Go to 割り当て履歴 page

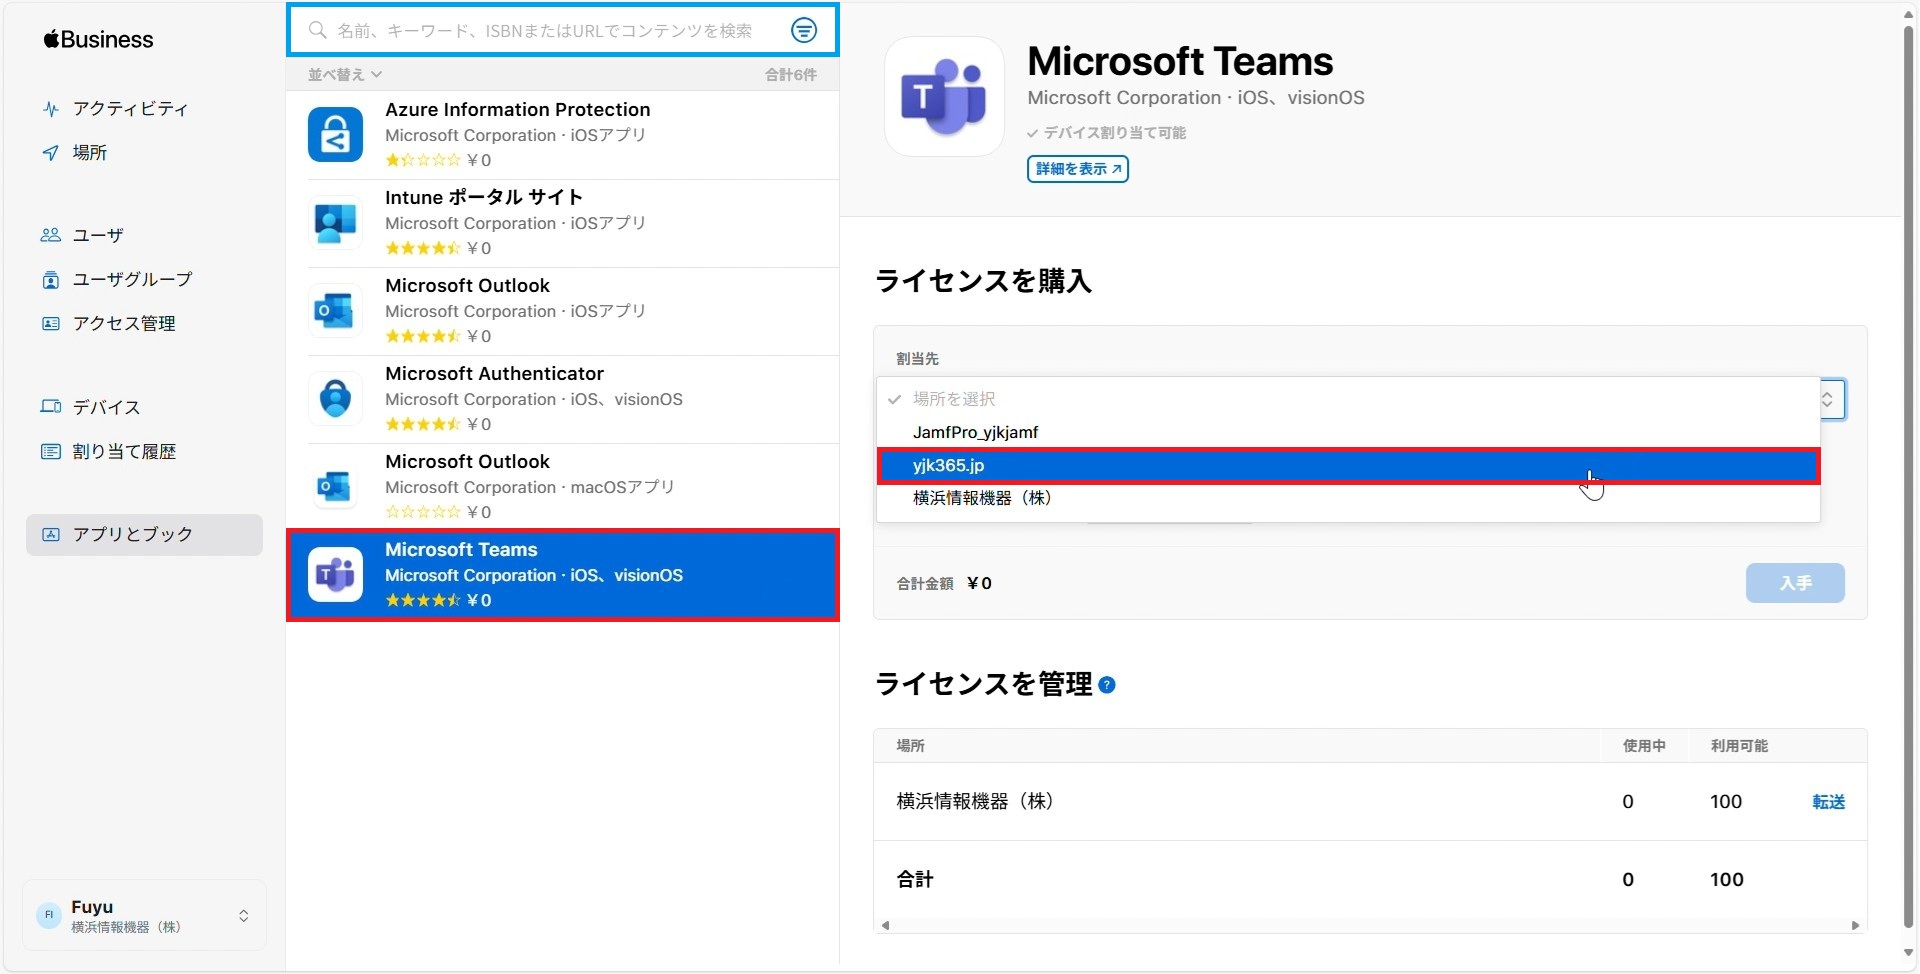pyautogui.click(x=123, y=452)
